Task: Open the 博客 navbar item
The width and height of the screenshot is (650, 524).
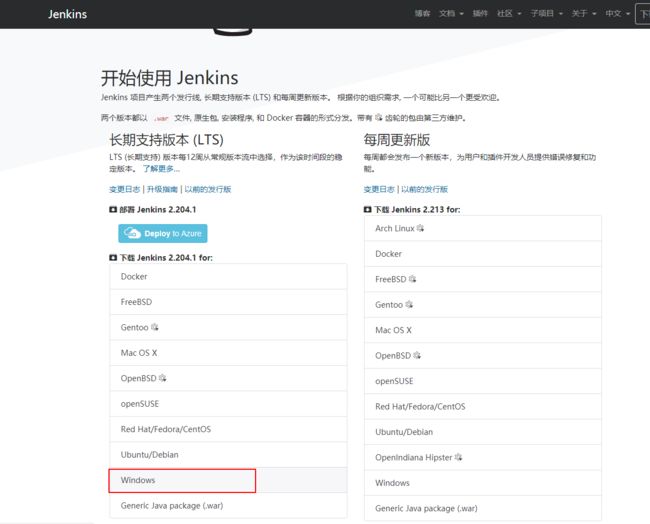Action: click(x=422, y=14)
